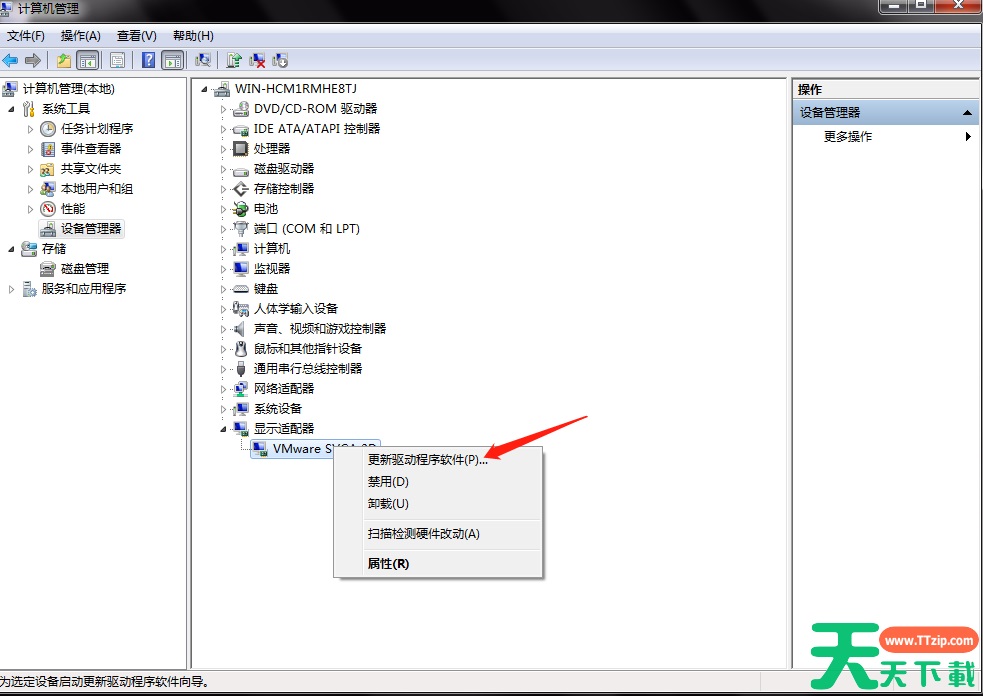Image resolution: width=983 pixels, height=696 pixels.
Task: Toggle the show/hide action pane button
Action: (173, 60)
